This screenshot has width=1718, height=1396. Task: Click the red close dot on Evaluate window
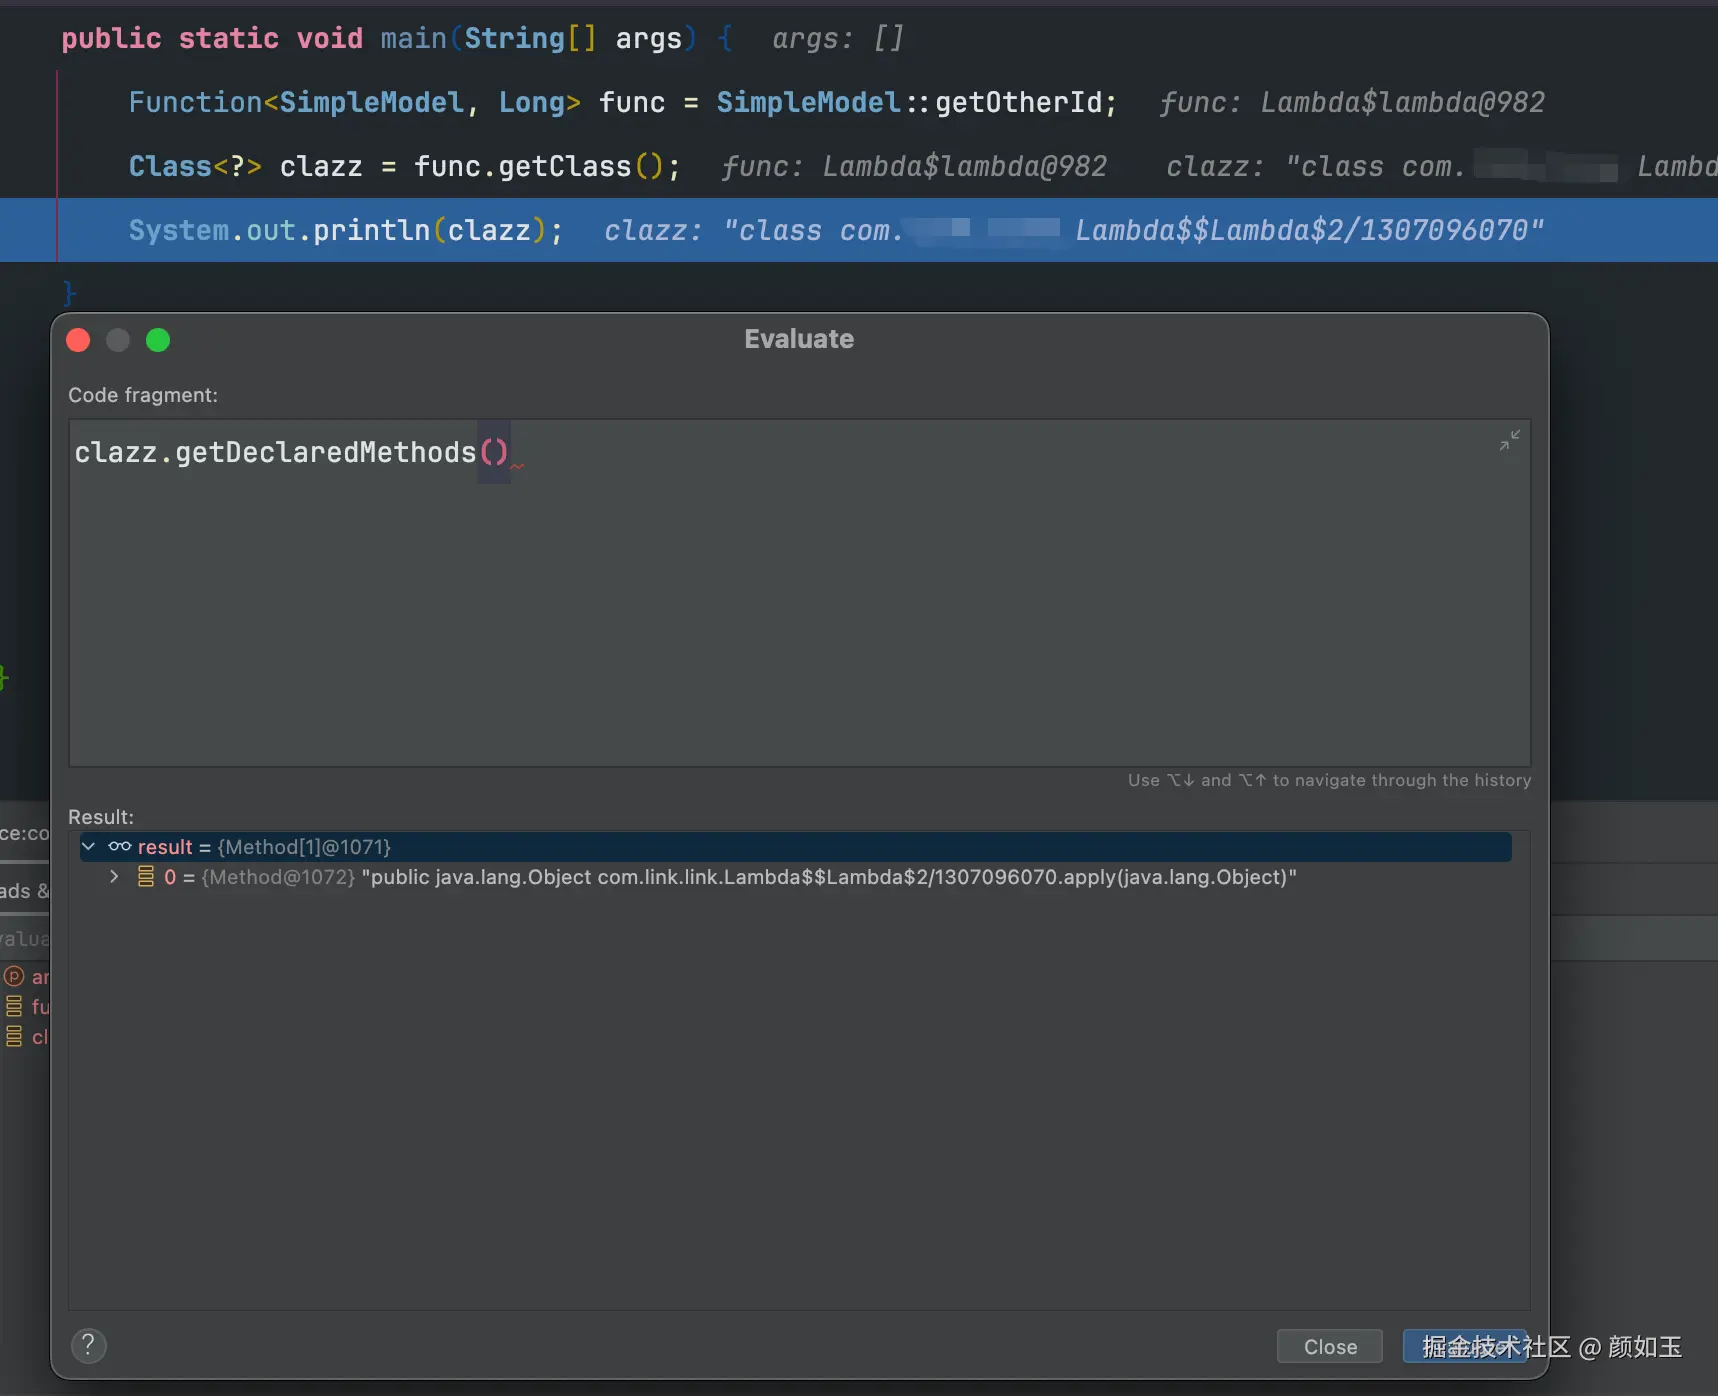[x=78, y=340]
